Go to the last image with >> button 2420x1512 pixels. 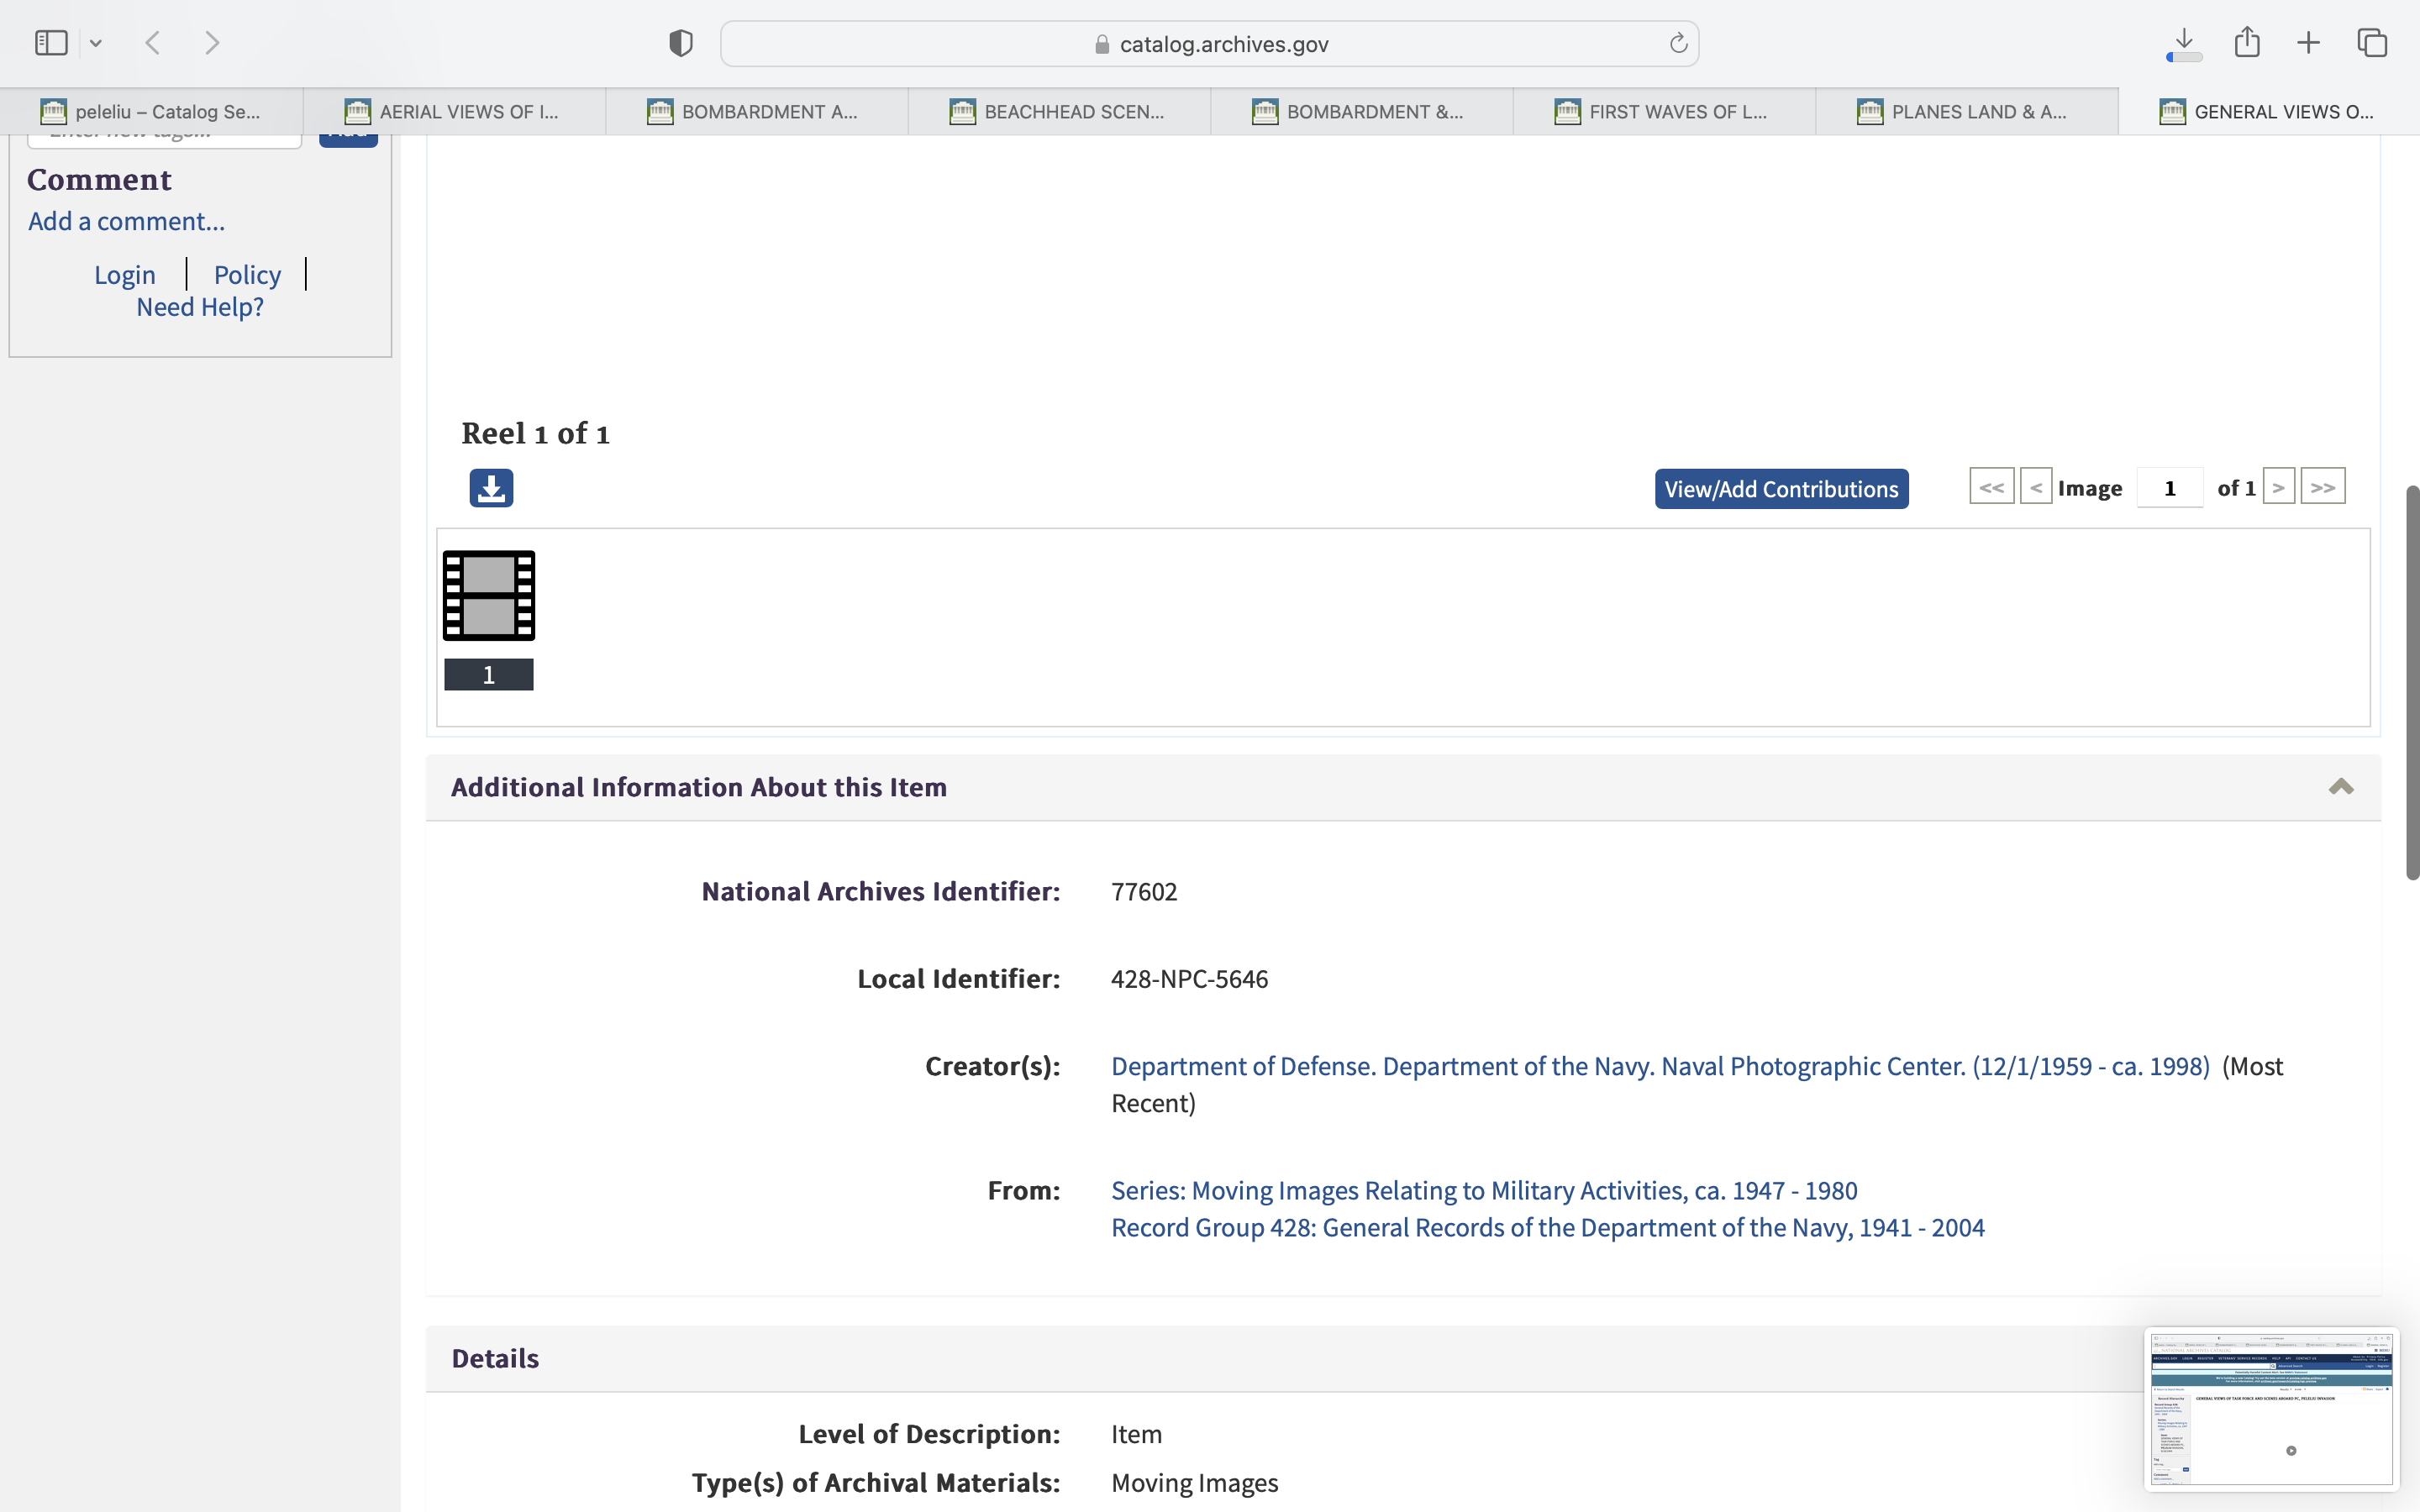click(2322, 488)
